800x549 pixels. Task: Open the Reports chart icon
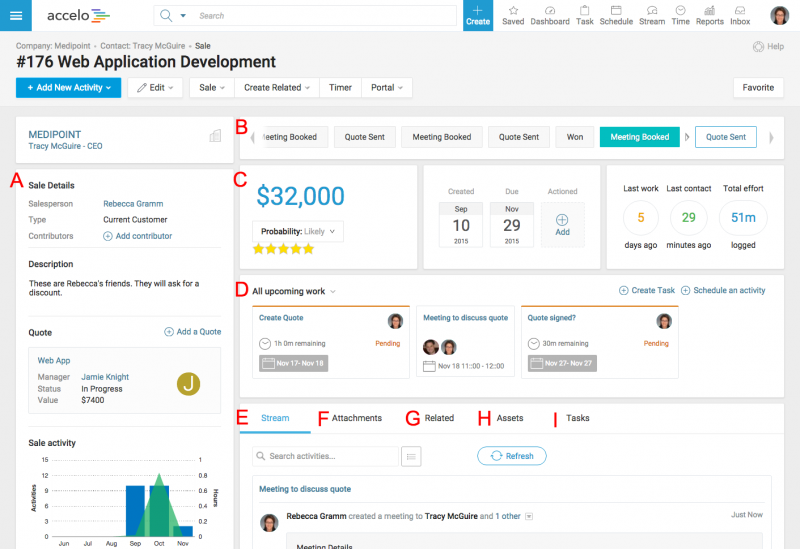pyautogui.click(x=710, y=10)
